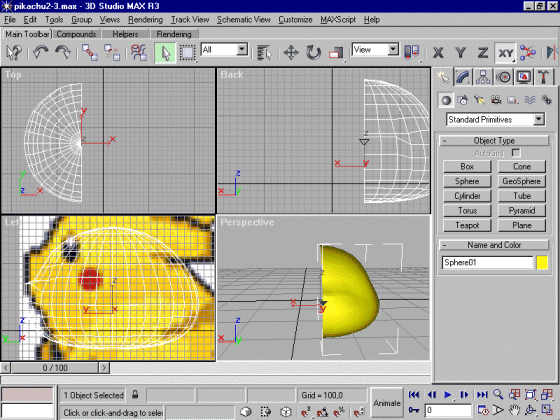Open the Hierarchy command panel tab
The height and width of the screenshot is (420, 560).
tap(483, 77)
